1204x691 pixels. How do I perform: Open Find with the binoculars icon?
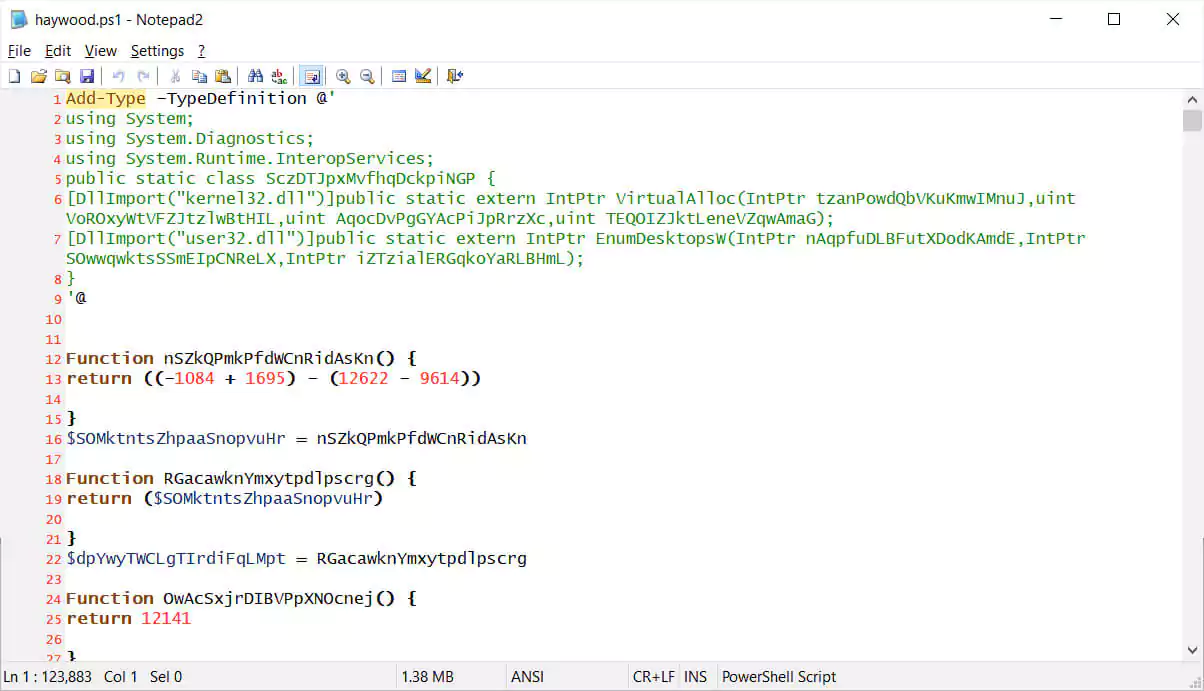255,76
